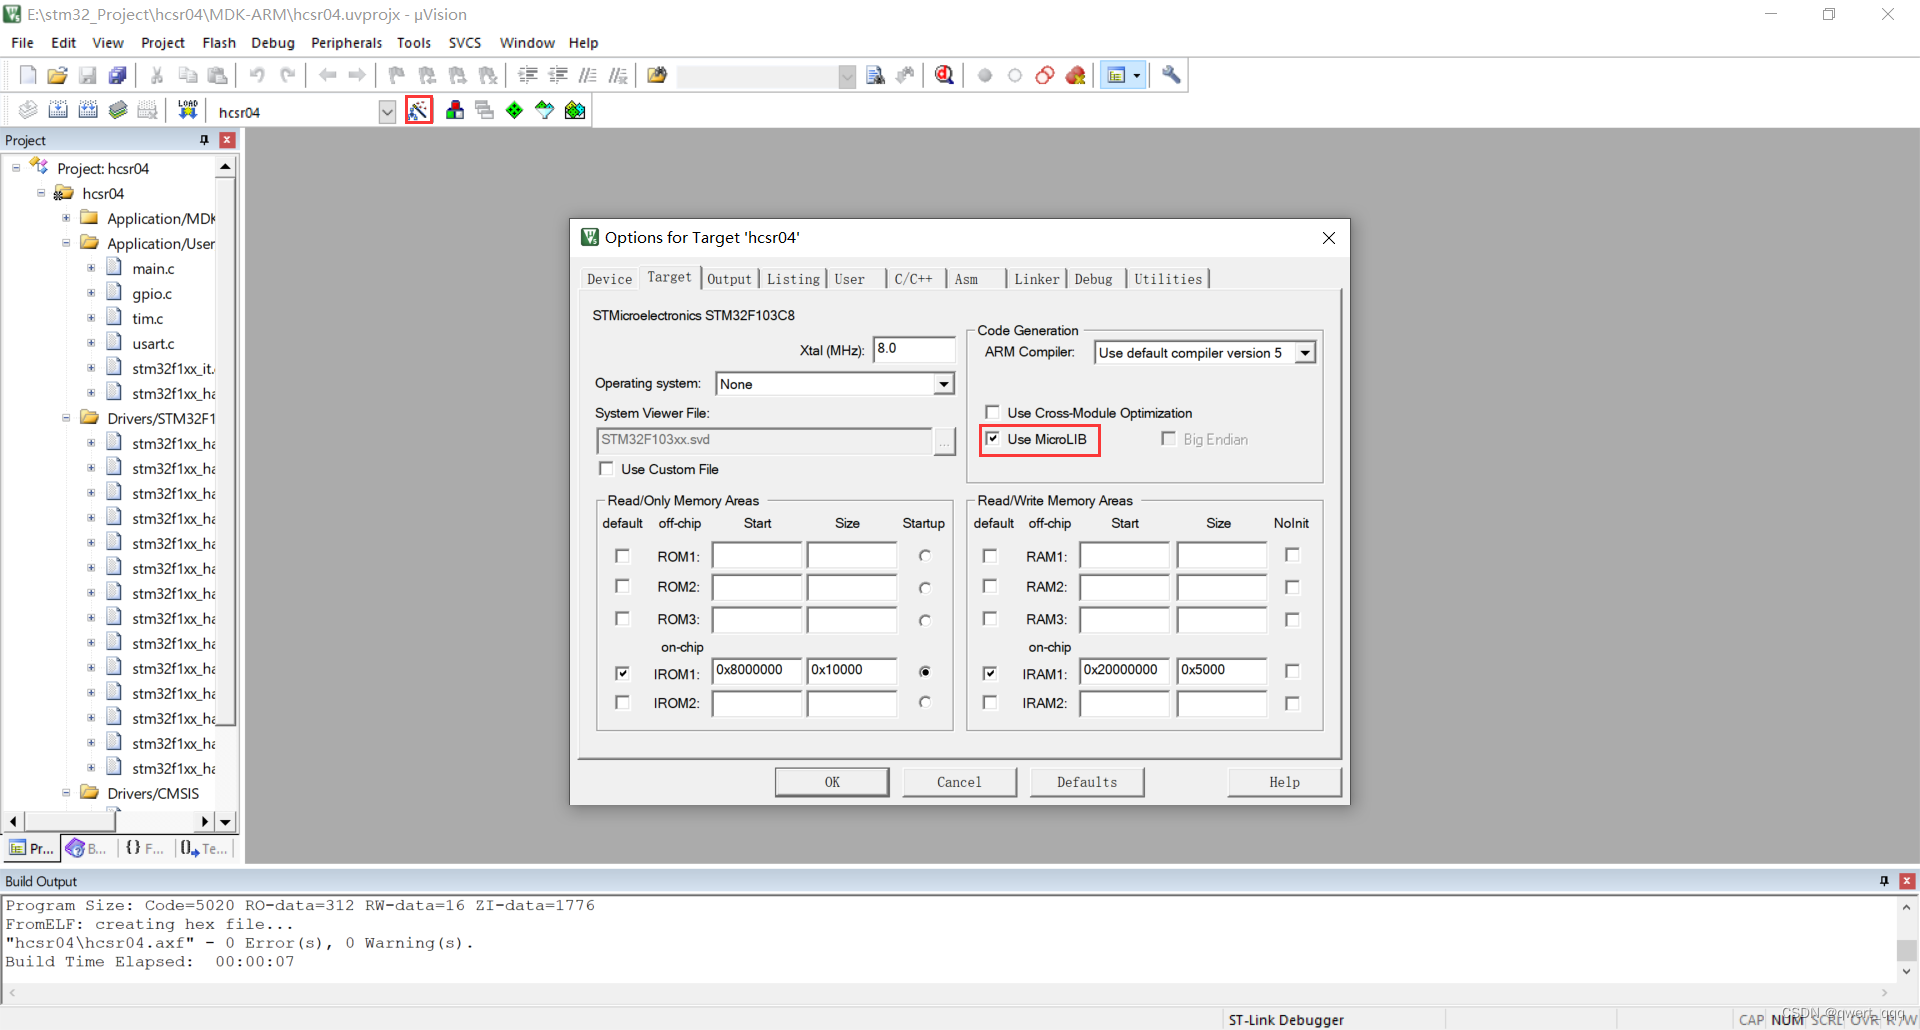Close the Project panel

pyautogui.click(x=227, y=140)
